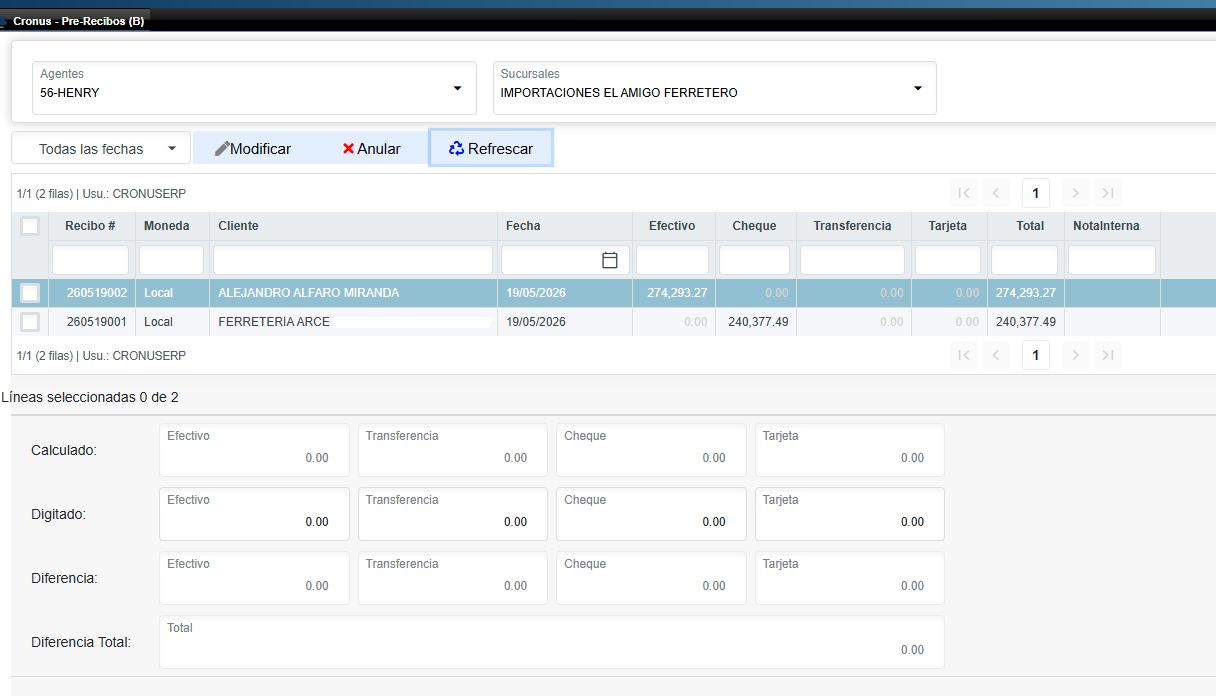Viewport: 1216px width, 696px height.
Task: Select client FERRETERIA ARCE cell
Action: (x=353, y=322)
